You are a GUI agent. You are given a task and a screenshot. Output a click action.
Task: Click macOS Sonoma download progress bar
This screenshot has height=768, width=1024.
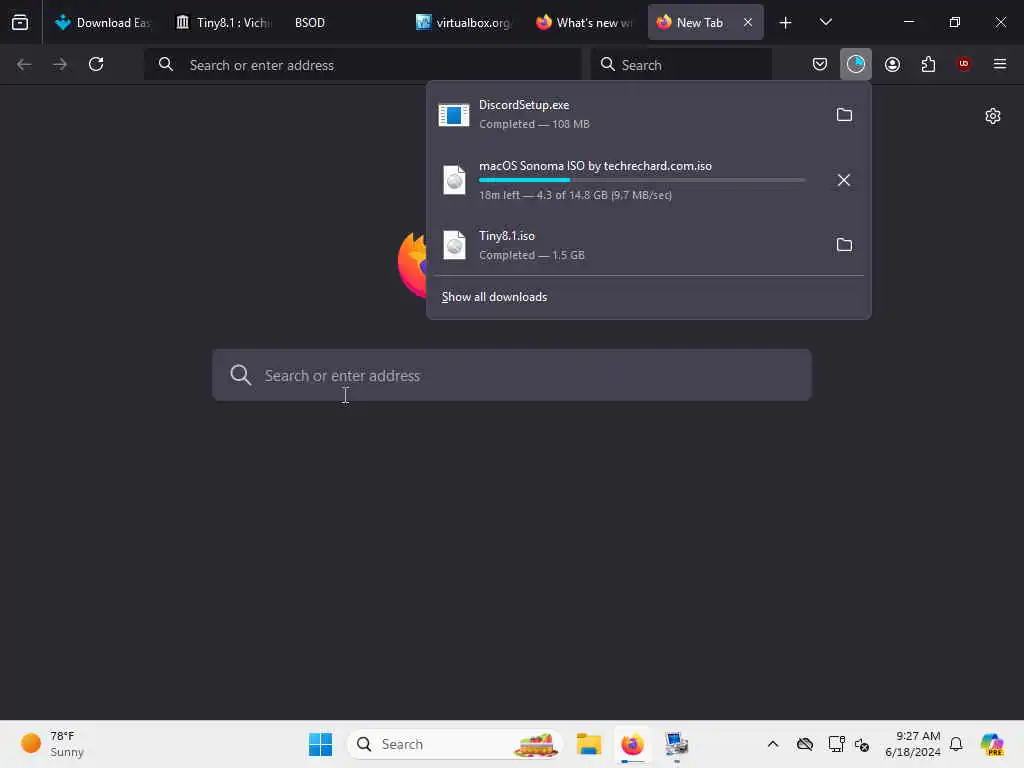642,180
